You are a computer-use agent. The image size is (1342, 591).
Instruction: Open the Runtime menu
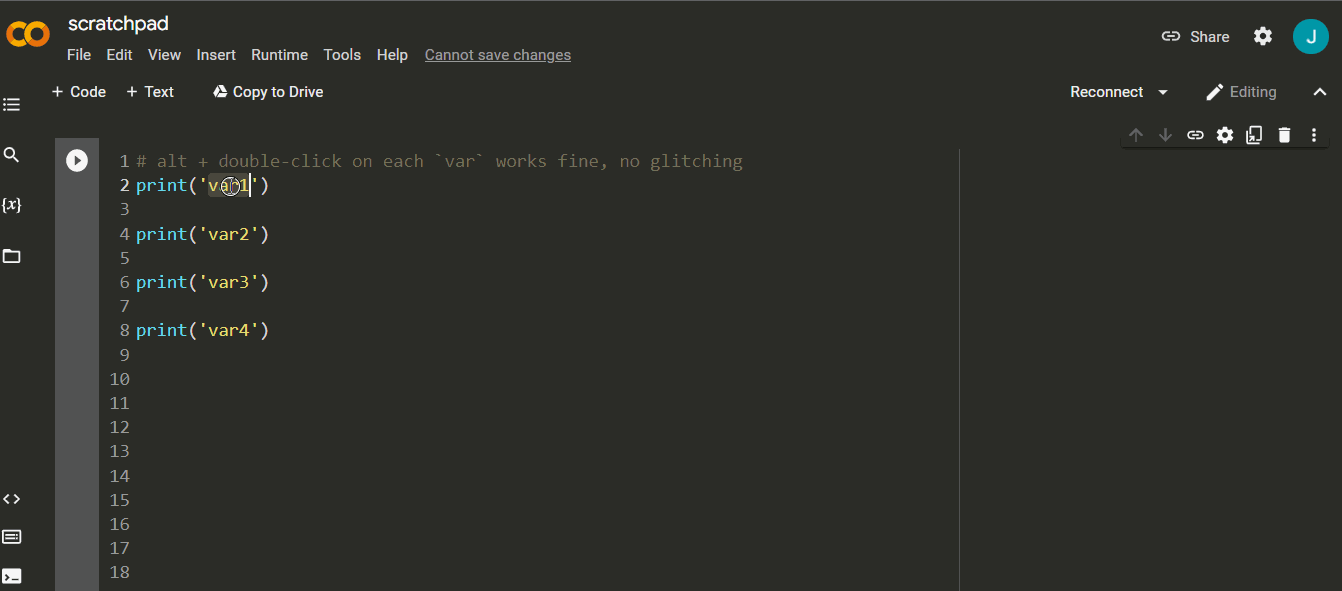click(x=279, y=55)
